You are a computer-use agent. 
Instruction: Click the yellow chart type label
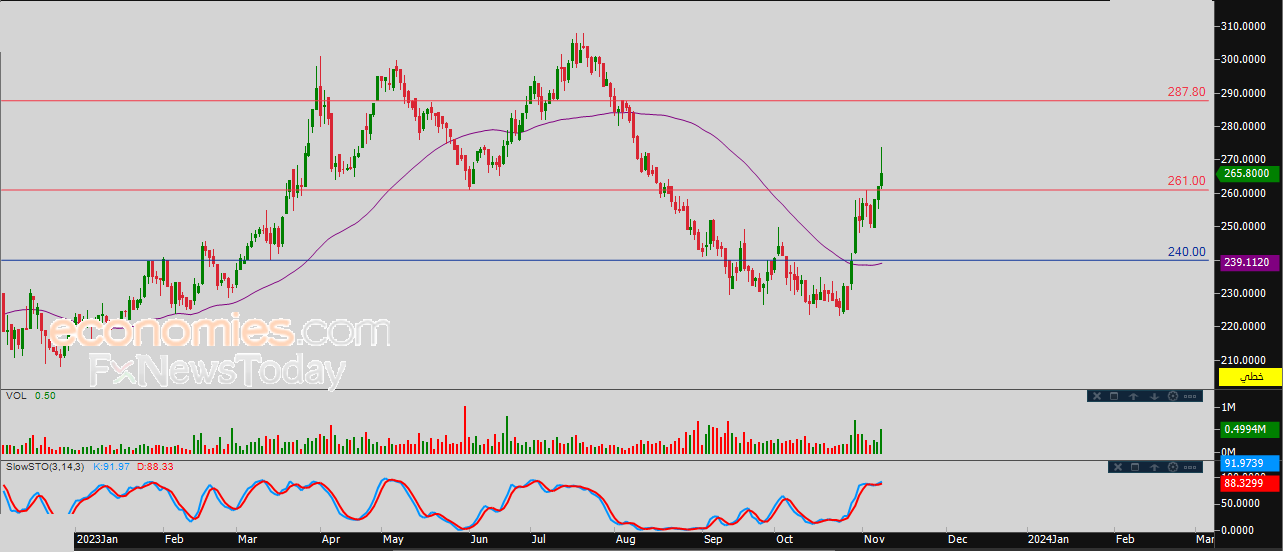point(1250,377)
